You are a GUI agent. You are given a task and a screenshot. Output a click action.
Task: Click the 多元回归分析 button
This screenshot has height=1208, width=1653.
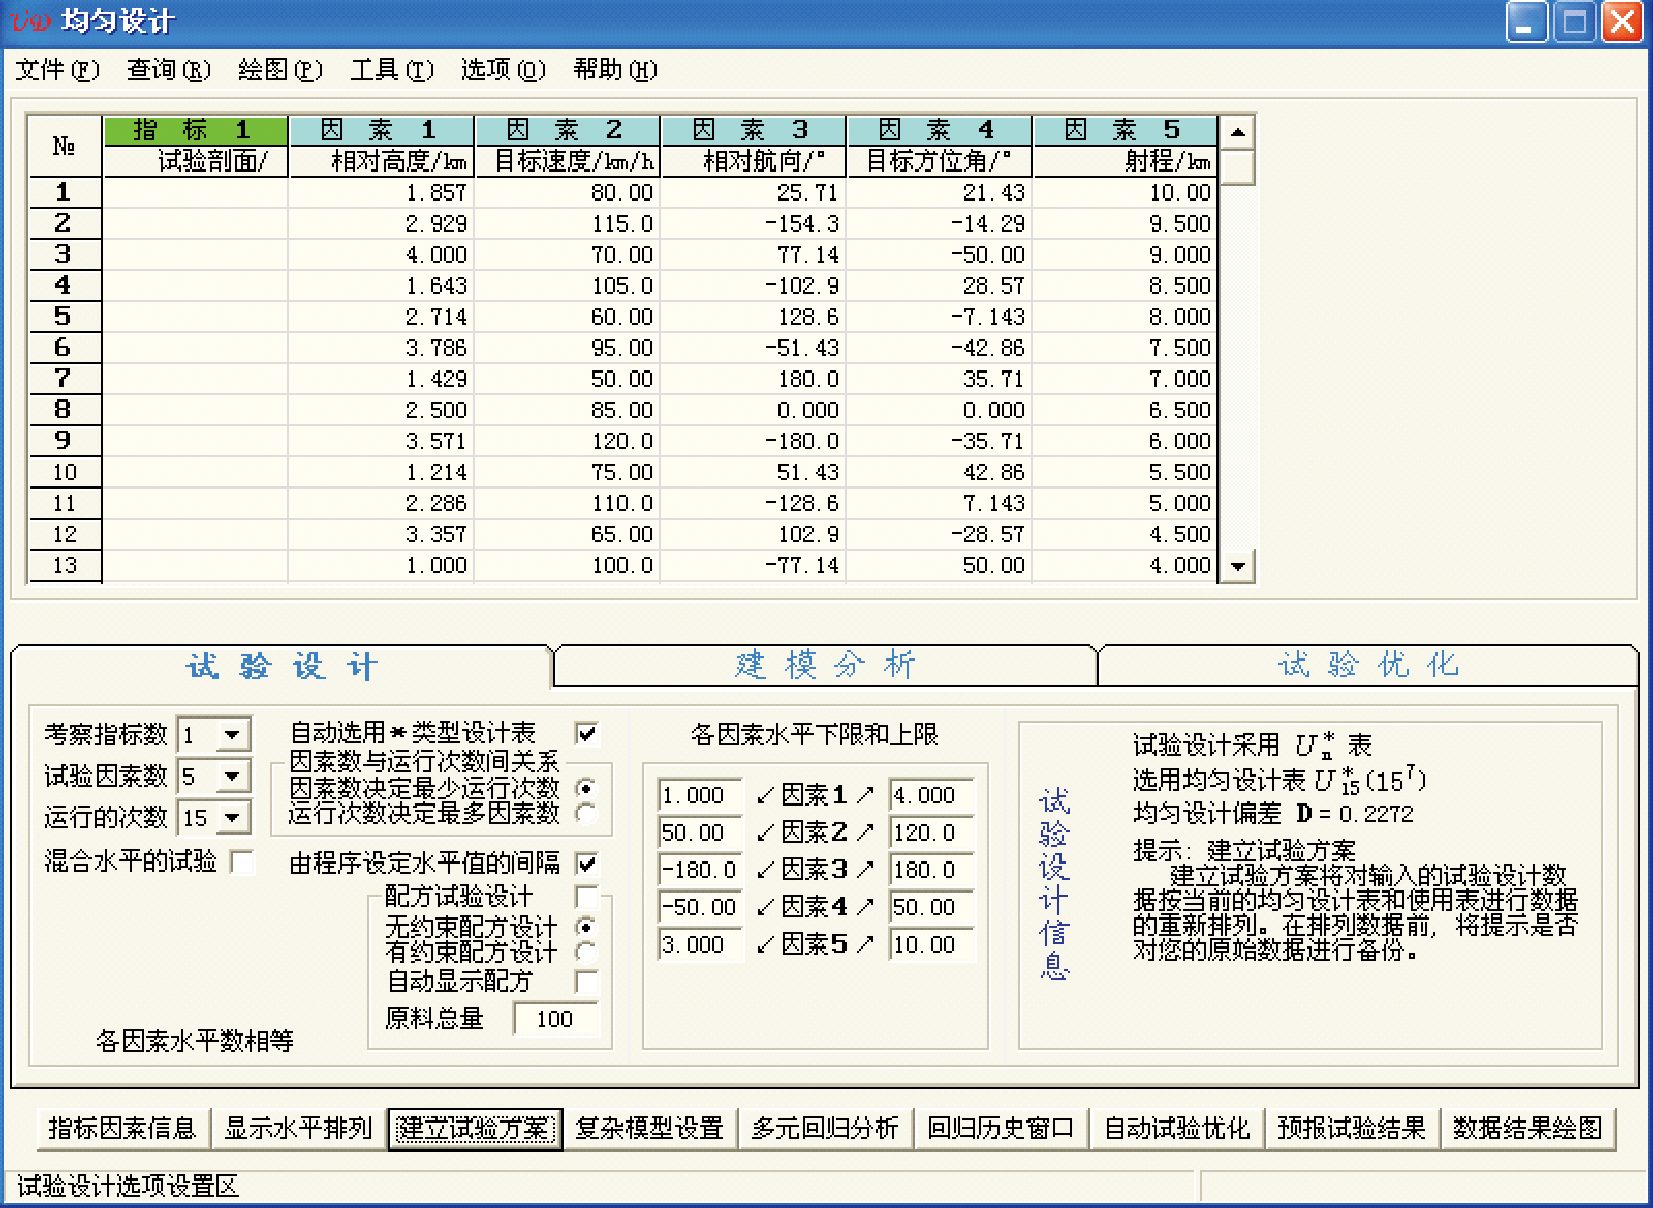[825, 1129]
